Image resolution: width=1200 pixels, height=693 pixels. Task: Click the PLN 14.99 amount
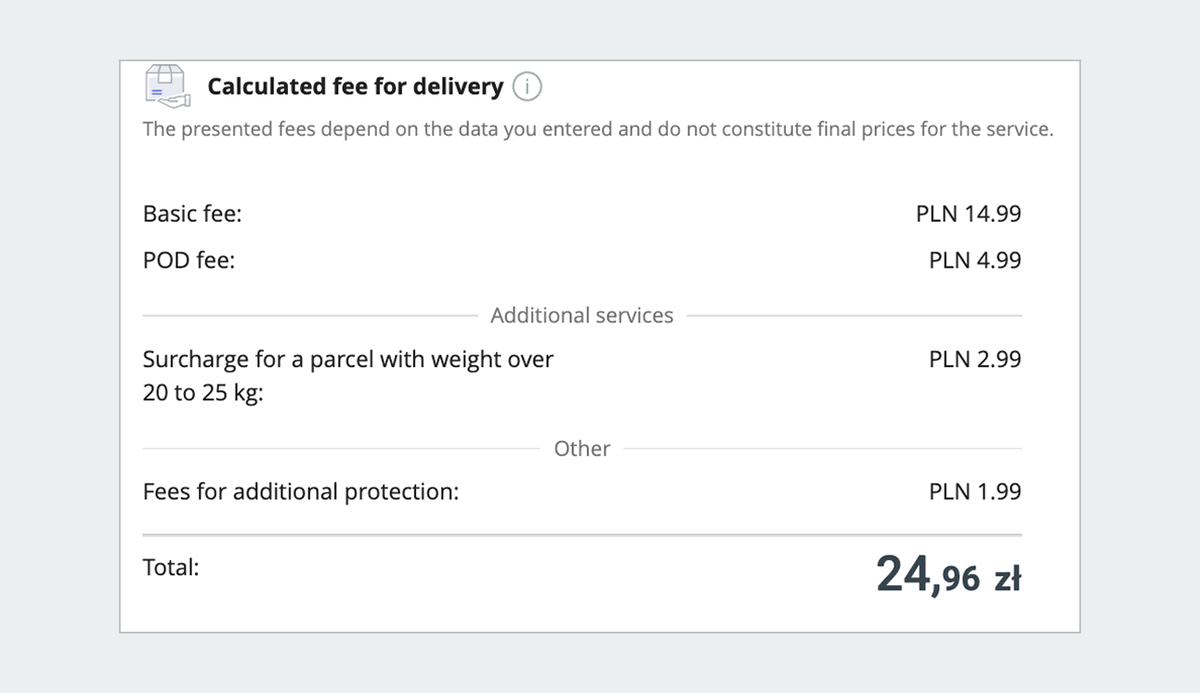(x=968, y=213)
